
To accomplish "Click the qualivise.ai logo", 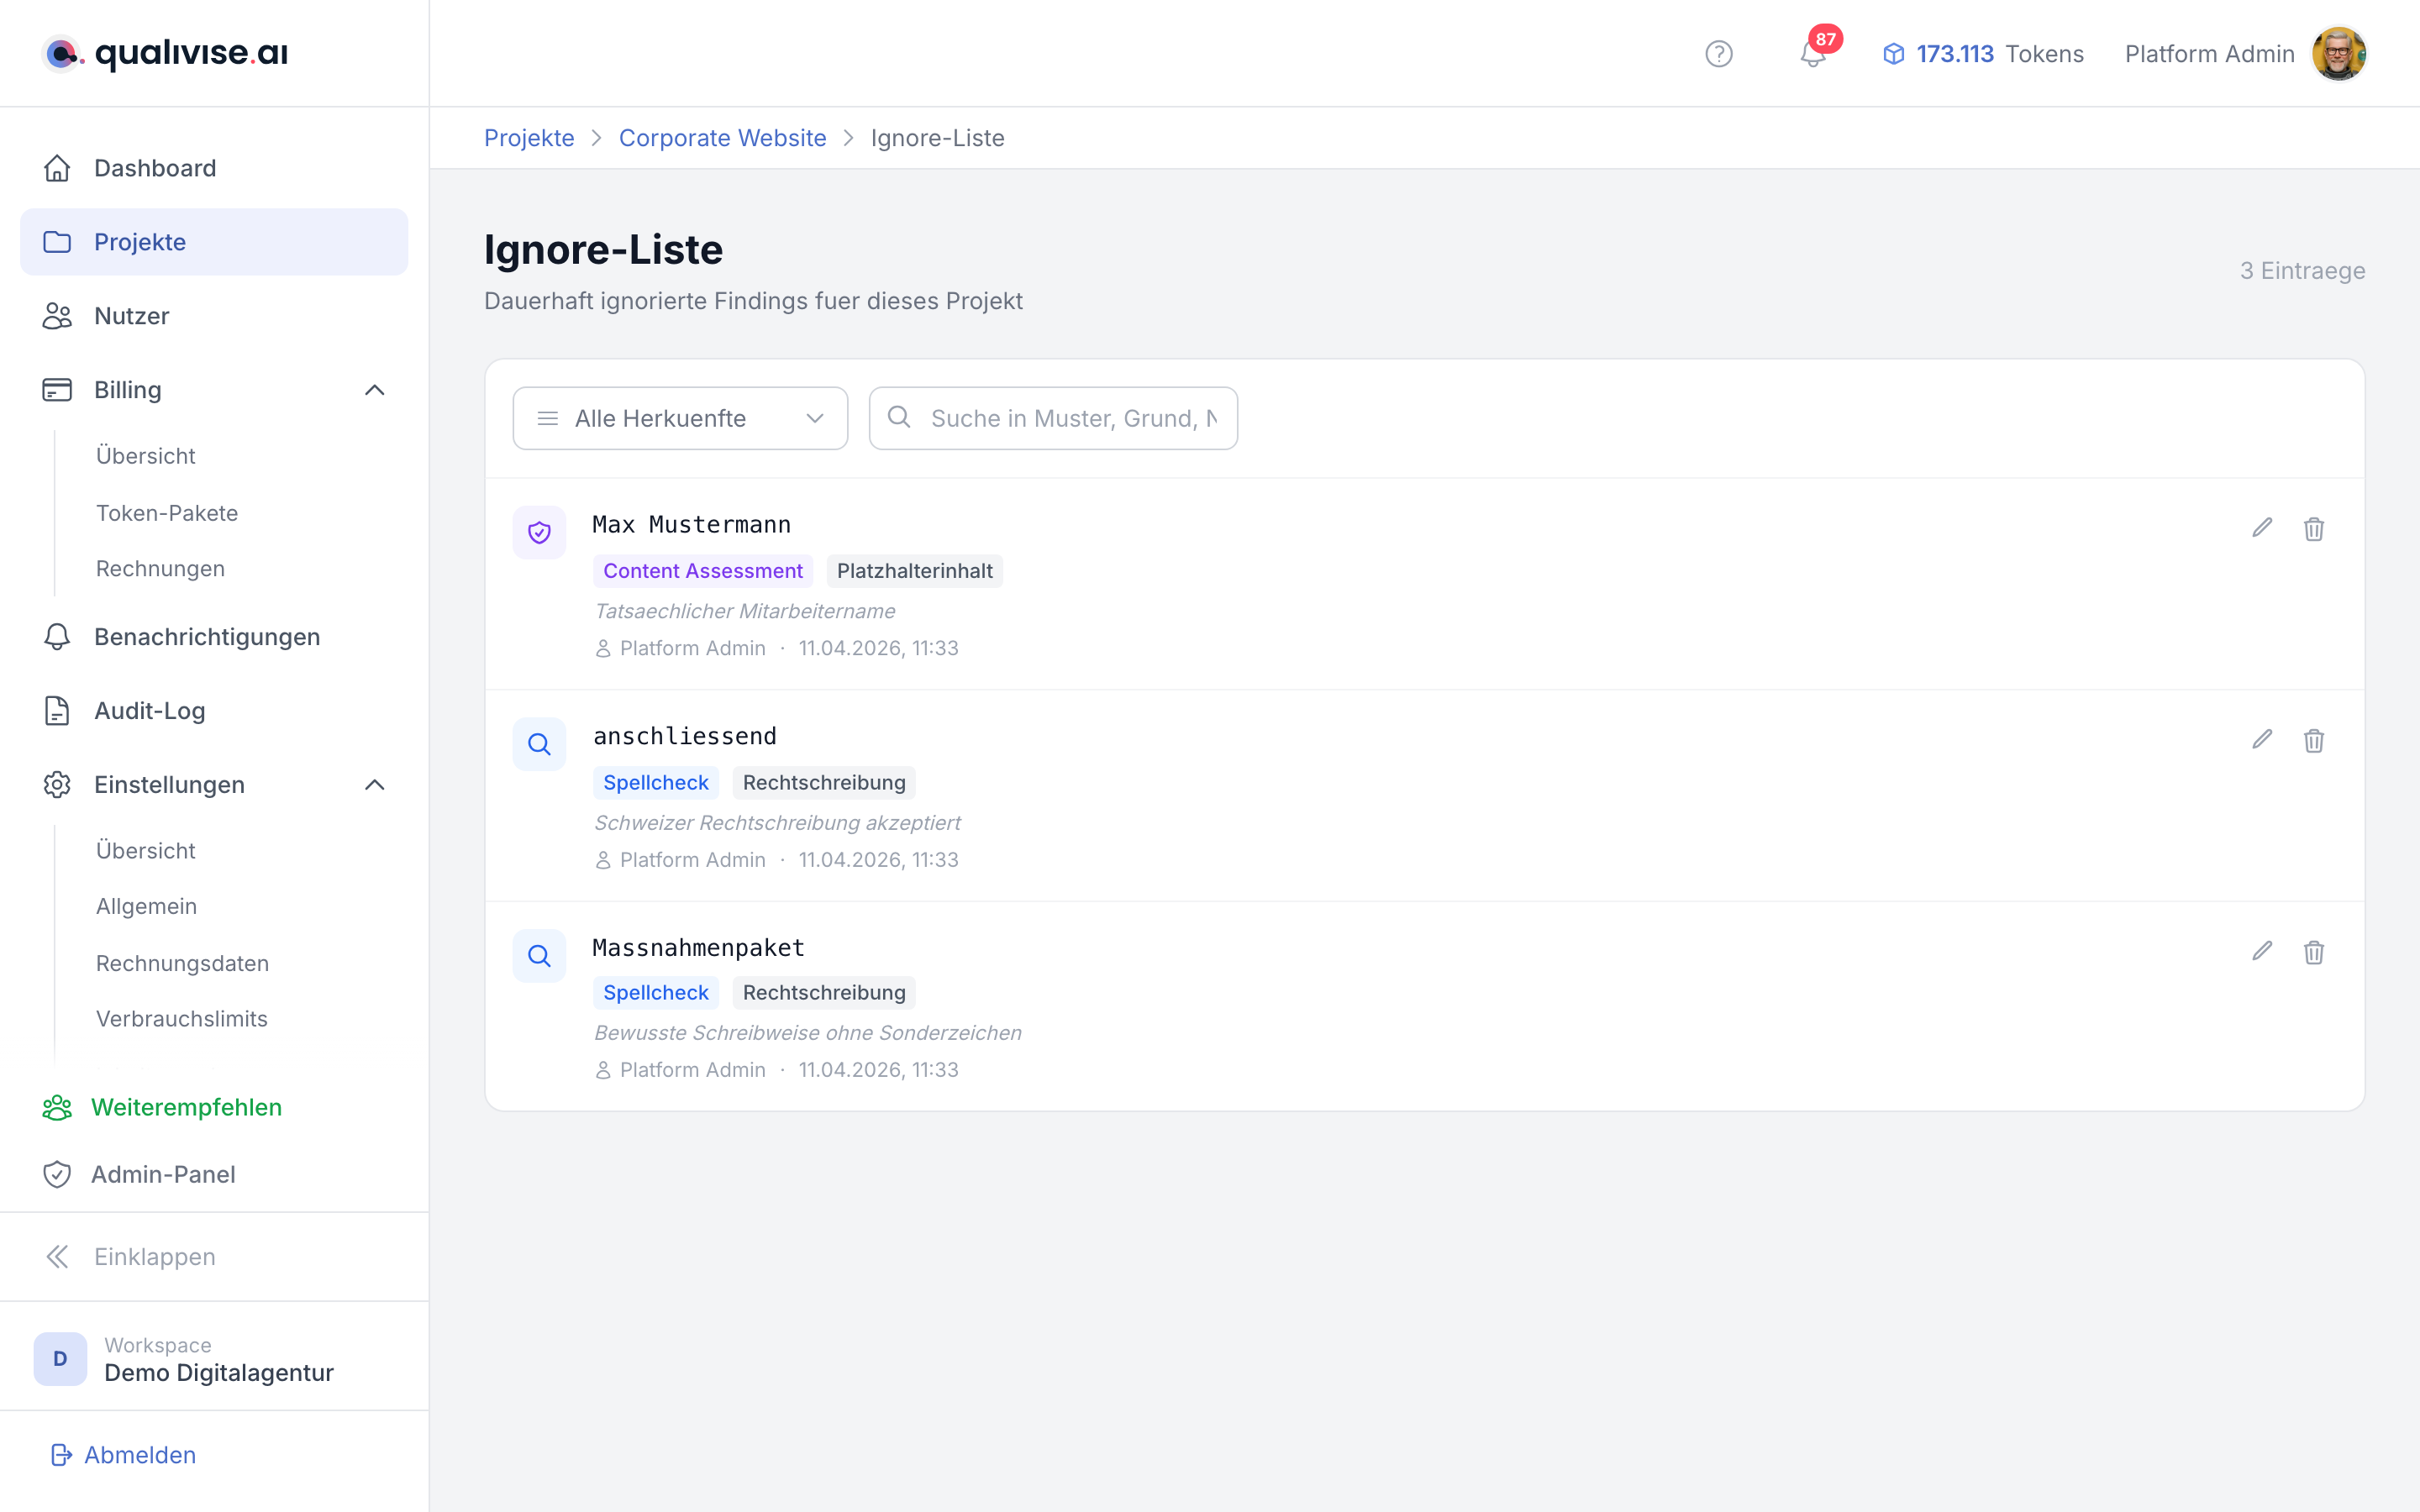I will [x=165, y=53].
